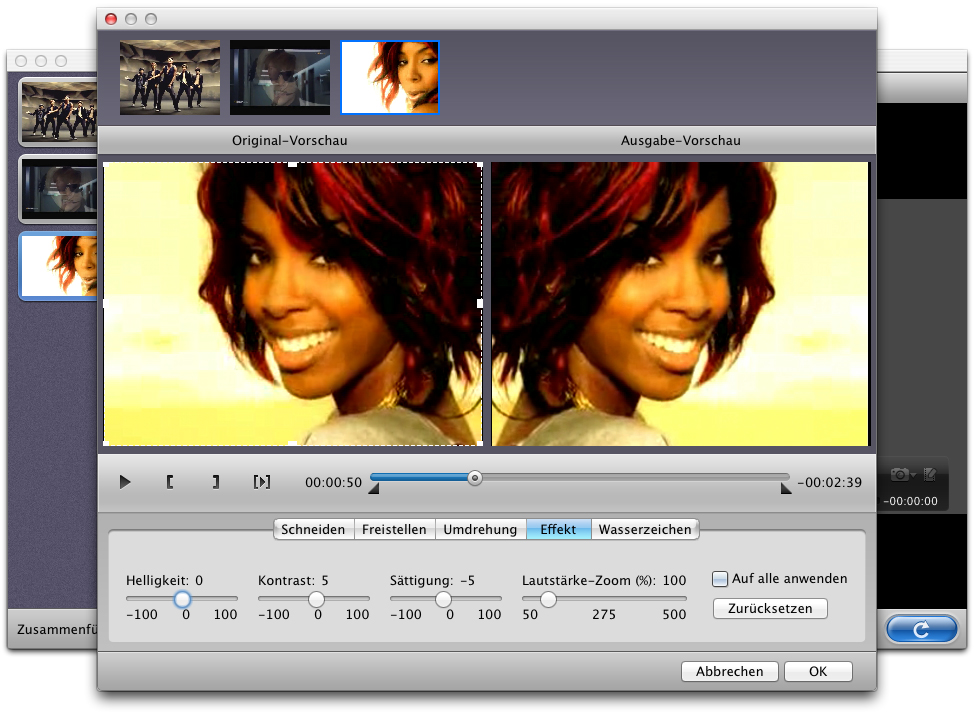Click the camera snapshot icon
The image size is (974, 715).
(x=900, y=474)
